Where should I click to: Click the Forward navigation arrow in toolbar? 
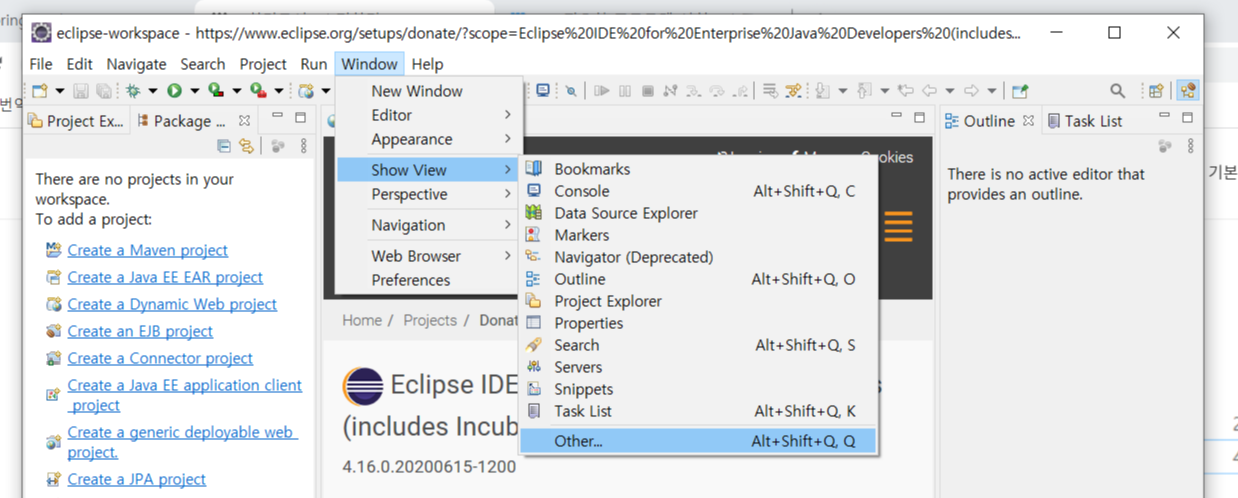pos(971,91)
